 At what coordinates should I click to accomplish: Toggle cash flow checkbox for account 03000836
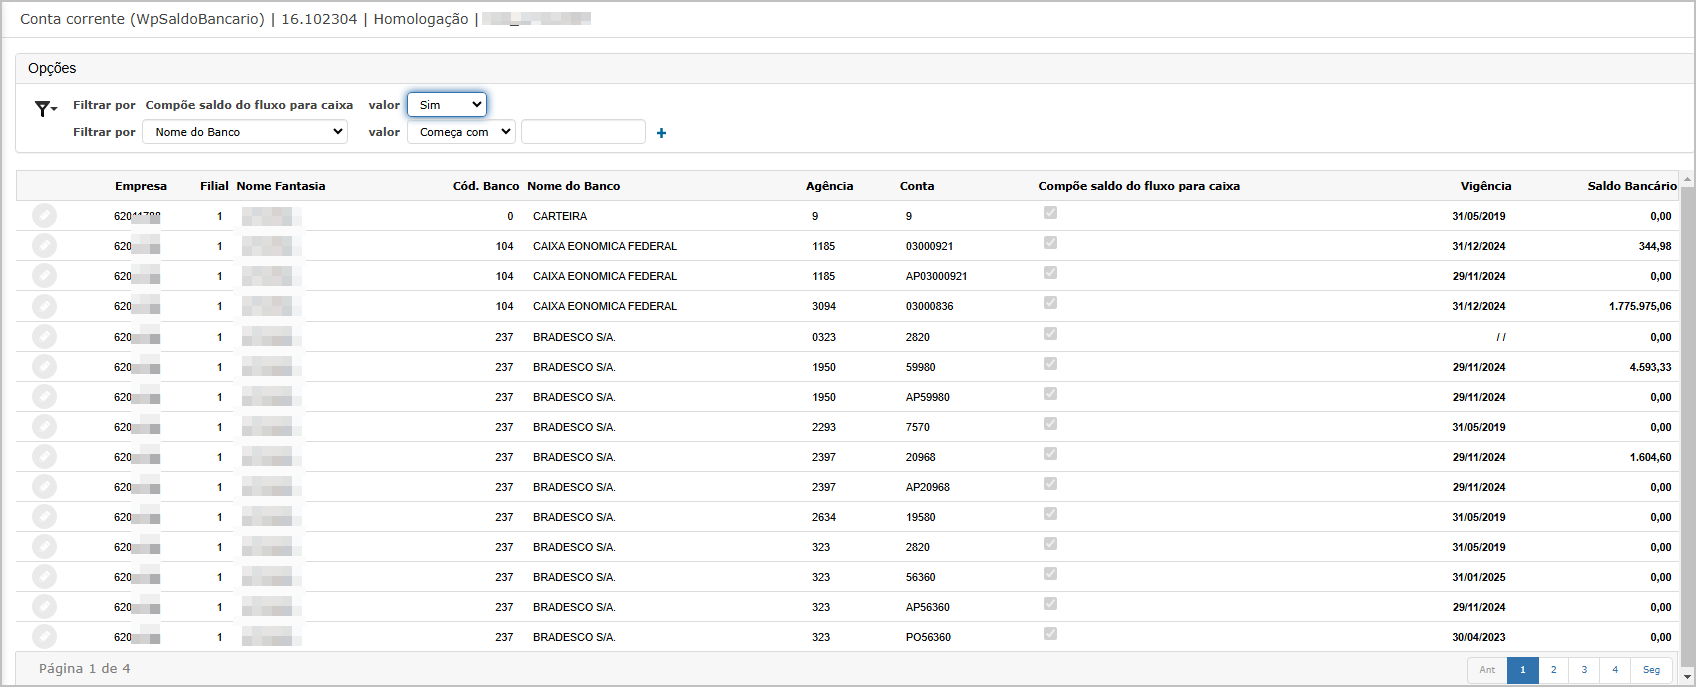pyautogui.click(x=1050, y=303)
